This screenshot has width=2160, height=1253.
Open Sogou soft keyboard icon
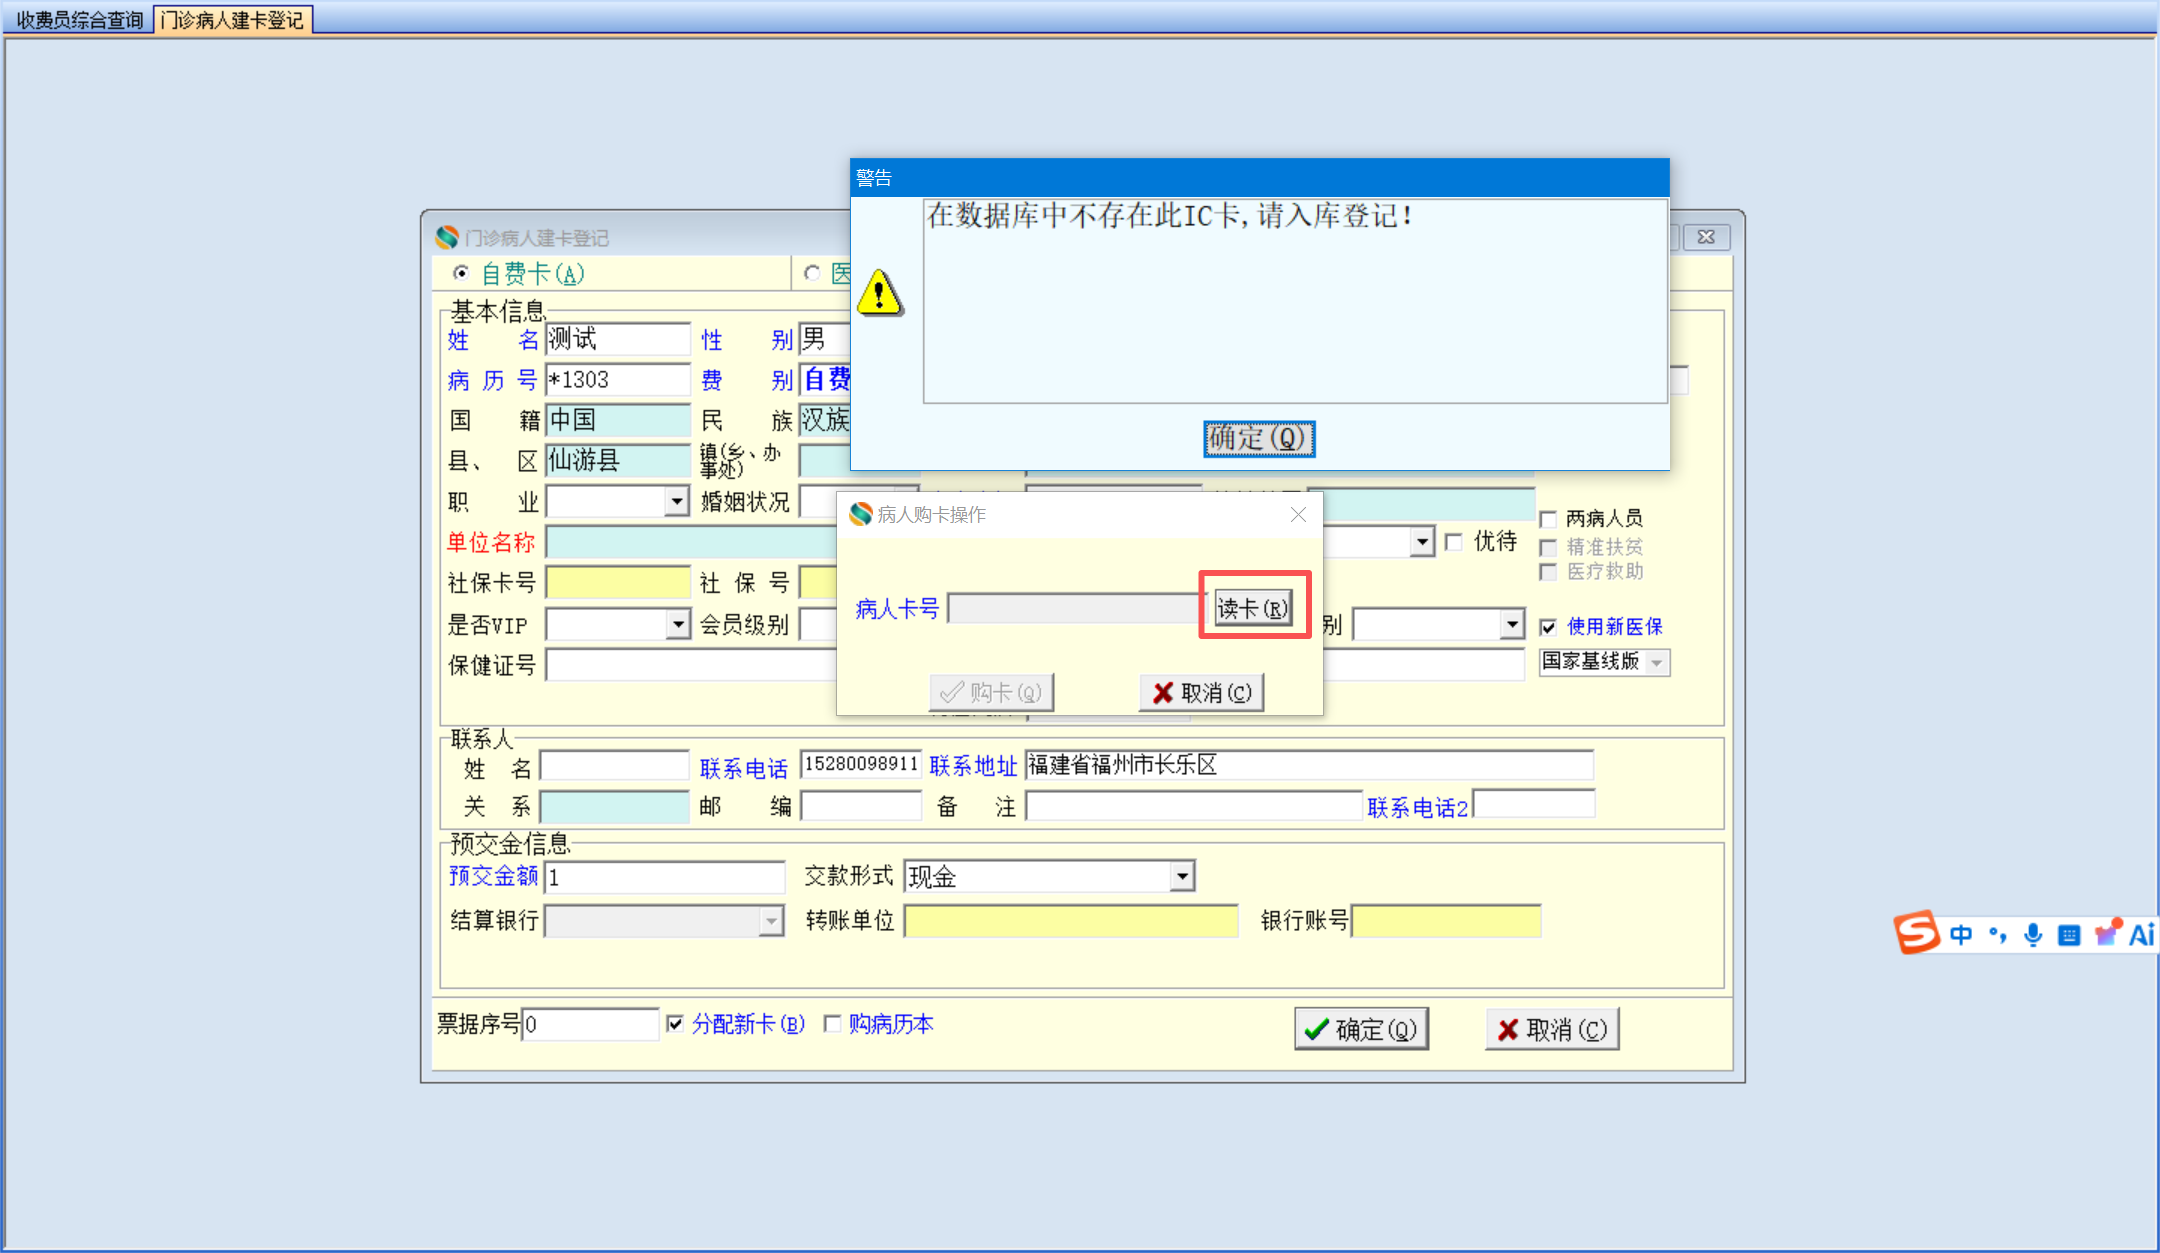[2069, 935]
